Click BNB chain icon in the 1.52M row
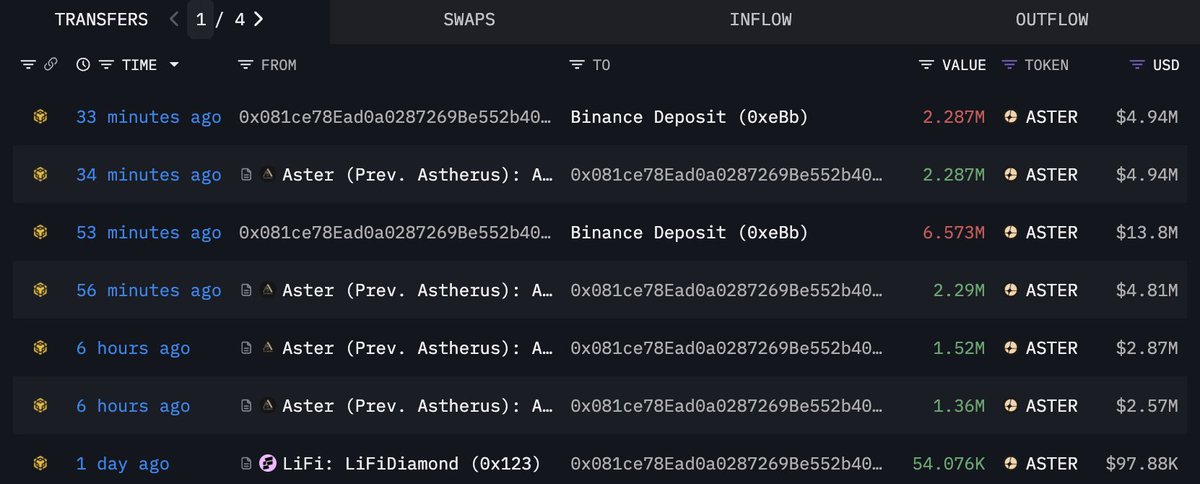Screen dimensions: 1200x484 [40, 348]
